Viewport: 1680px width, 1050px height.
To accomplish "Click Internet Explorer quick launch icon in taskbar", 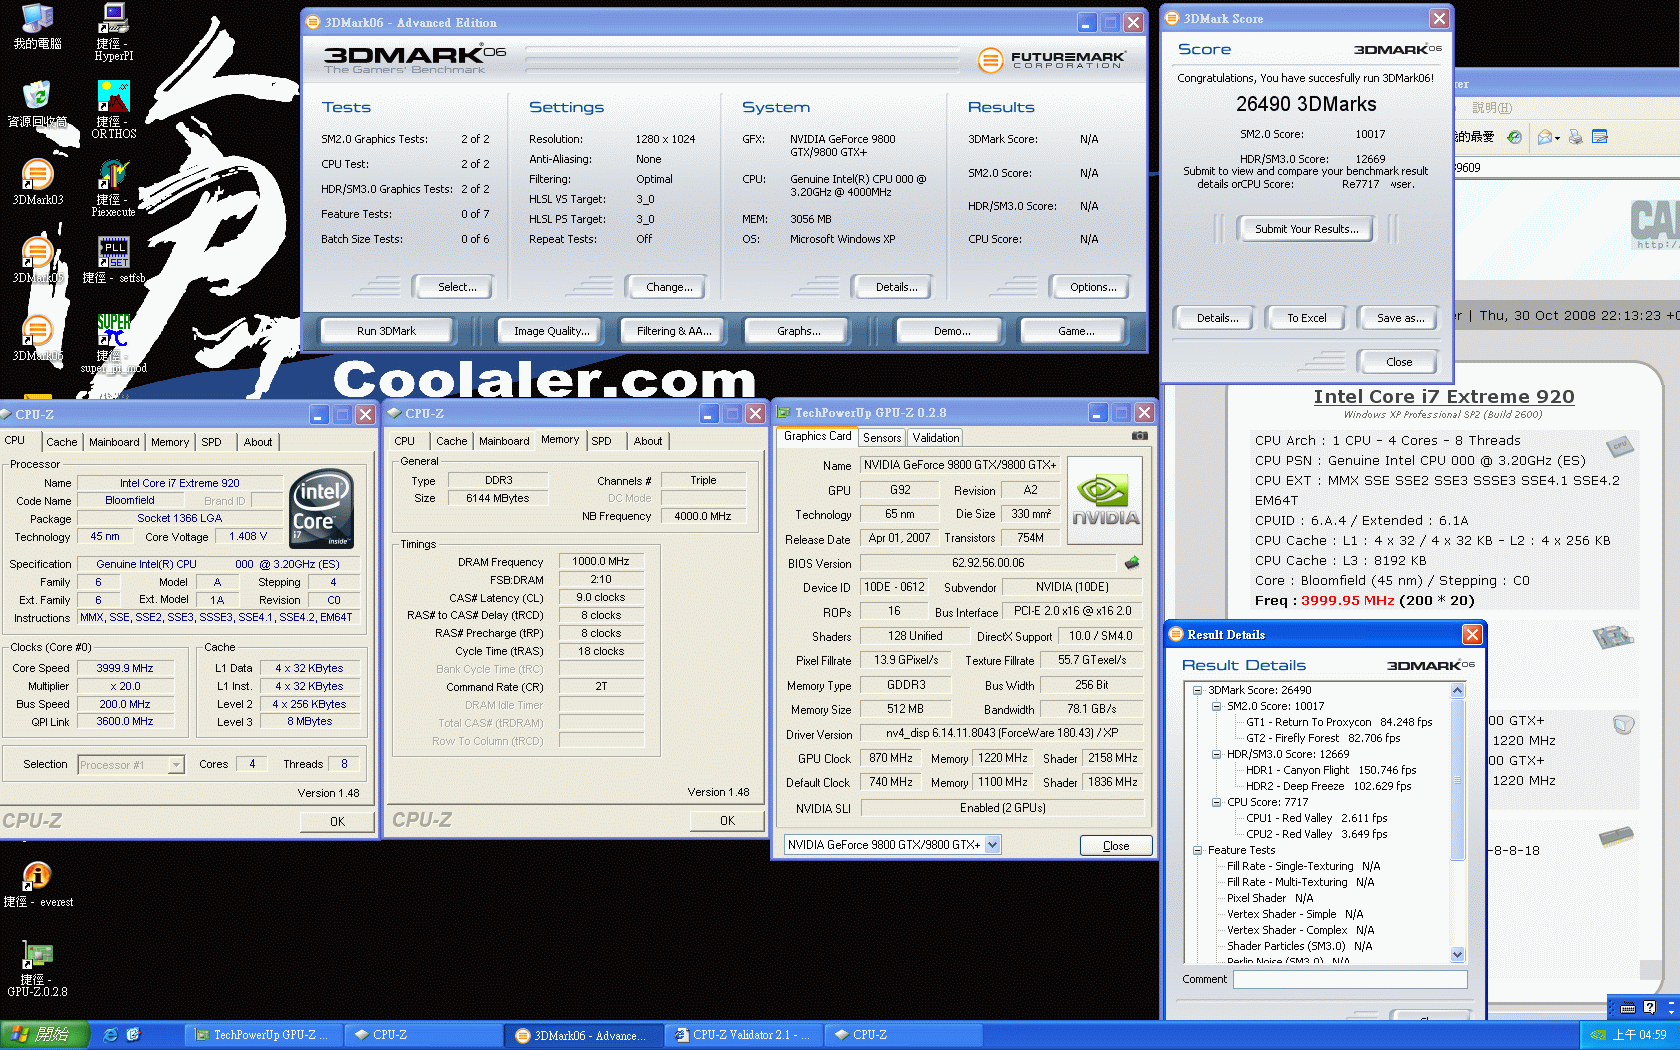I will [111, 1035].
